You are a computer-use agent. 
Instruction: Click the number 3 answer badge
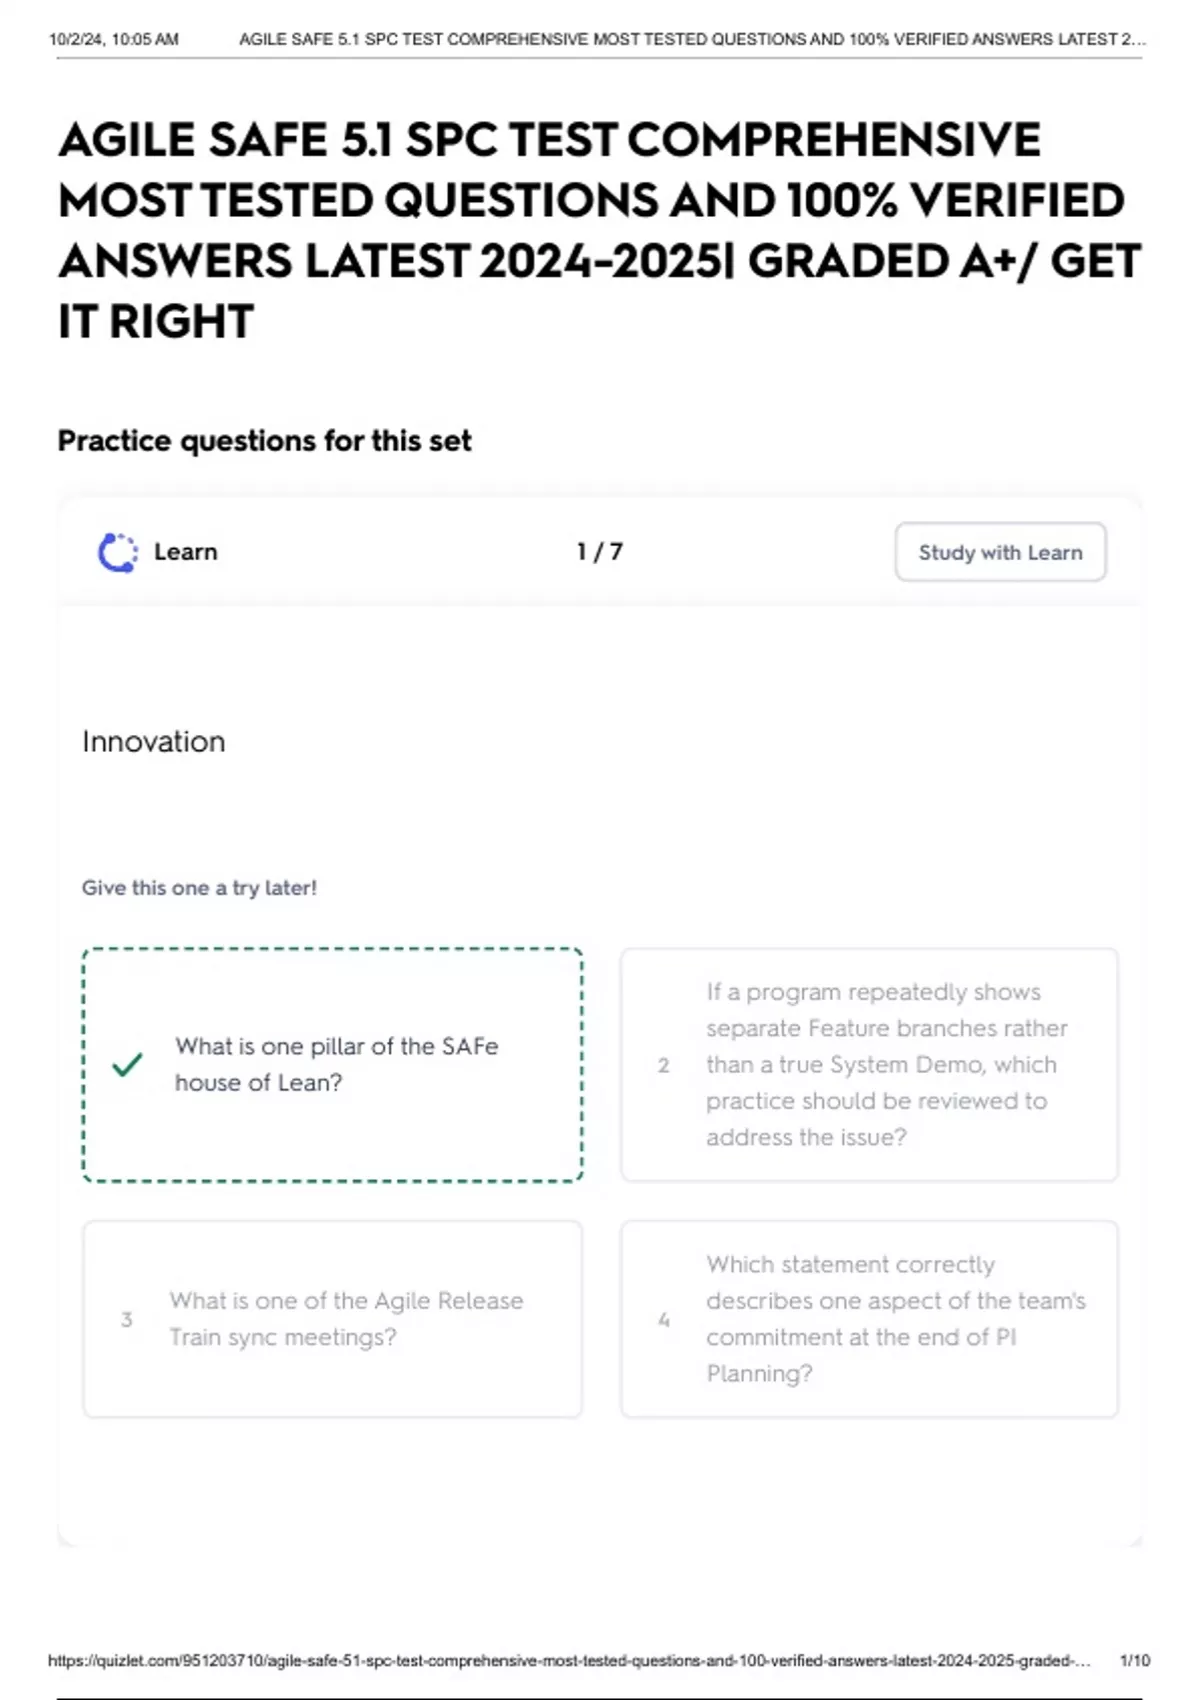pos(127,1319)
